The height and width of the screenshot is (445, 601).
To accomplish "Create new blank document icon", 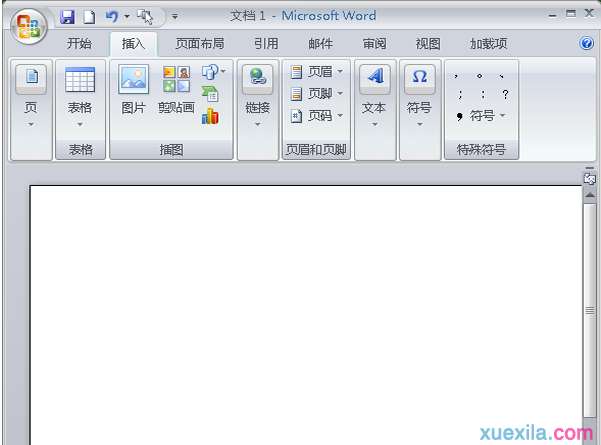I will [x=89, y=17].
